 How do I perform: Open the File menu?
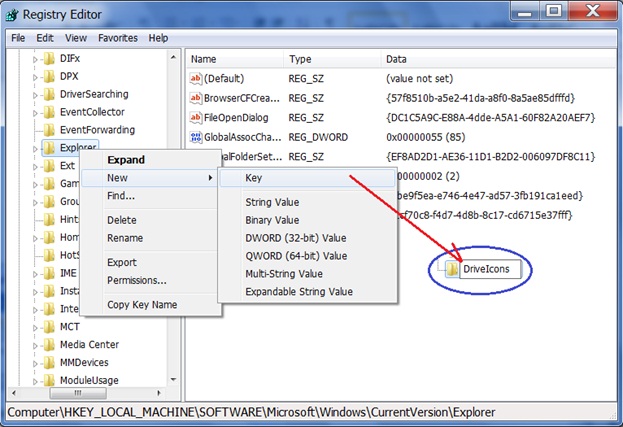point(18,38)
